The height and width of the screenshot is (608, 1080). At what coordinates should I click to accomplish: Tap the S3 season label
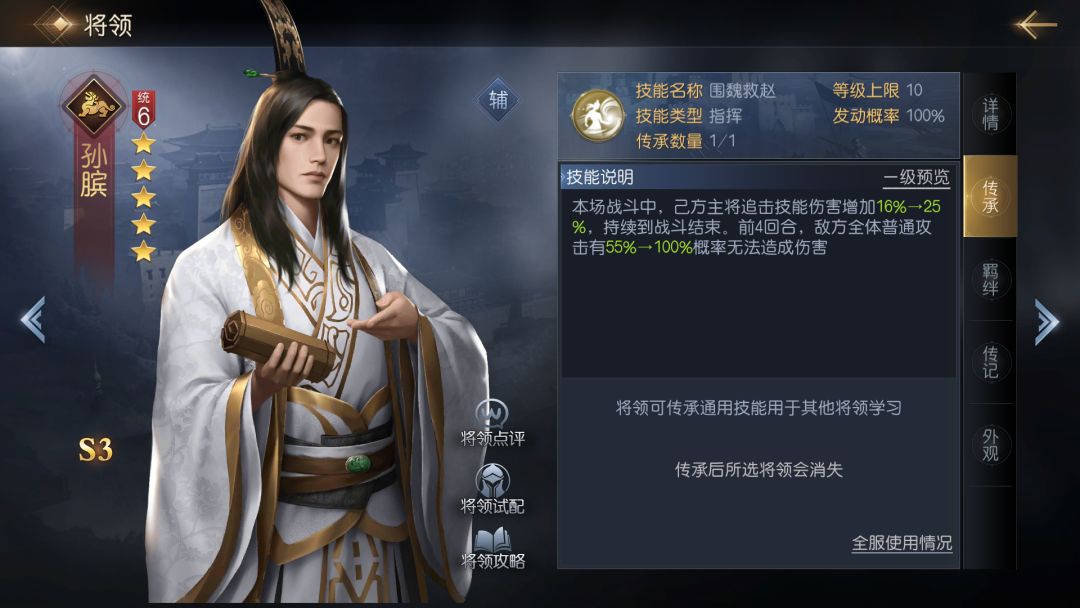(x=95, y=450)
